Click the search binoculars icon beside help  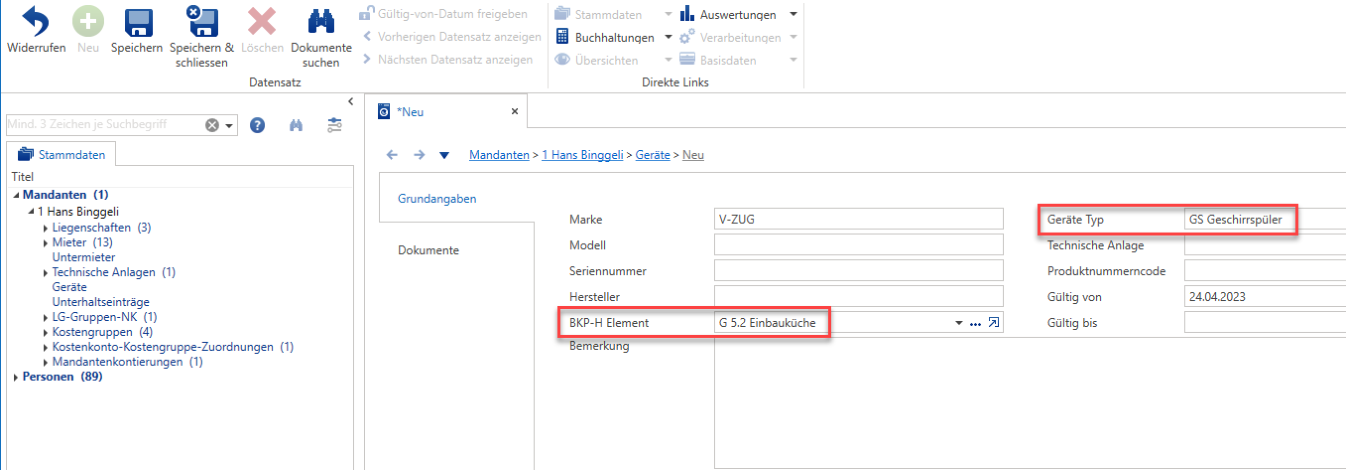(295, 125)
